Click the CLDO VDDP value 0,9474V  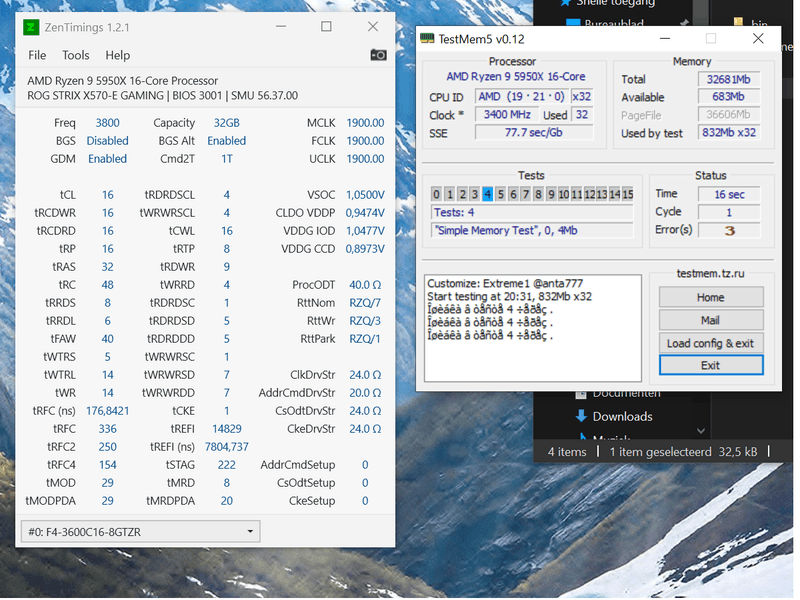pyautogui.click(x=365, y=213)
